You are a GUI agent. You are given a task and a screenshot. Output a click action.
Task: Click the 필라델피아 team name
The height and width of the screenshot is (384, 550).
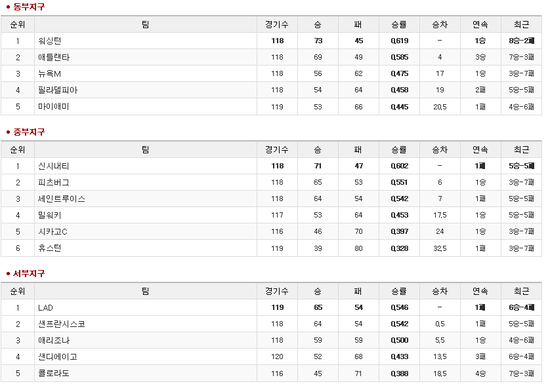(x=58, y=90)
